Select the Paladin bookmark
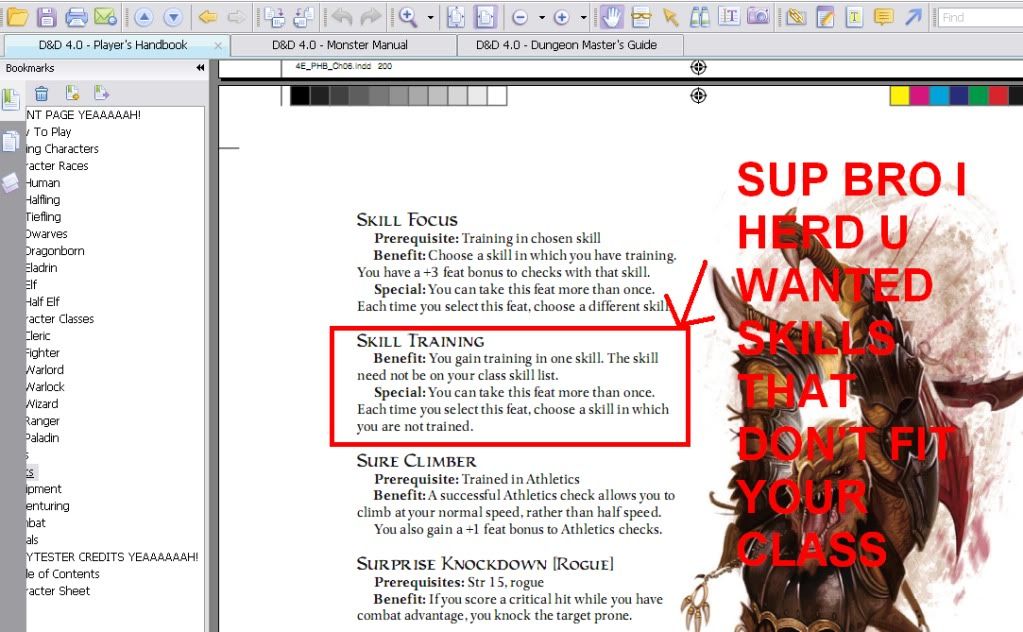The height and width of the screenshot is (632, 1023). (42, 438)
